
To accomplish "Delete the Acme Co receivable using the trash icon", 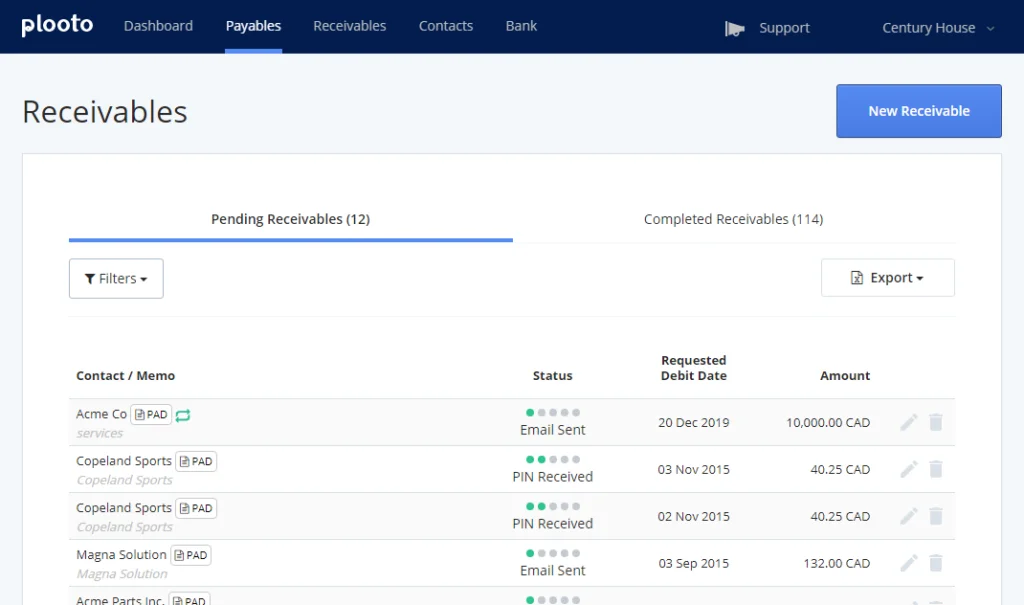I will [x=936, y=422].
